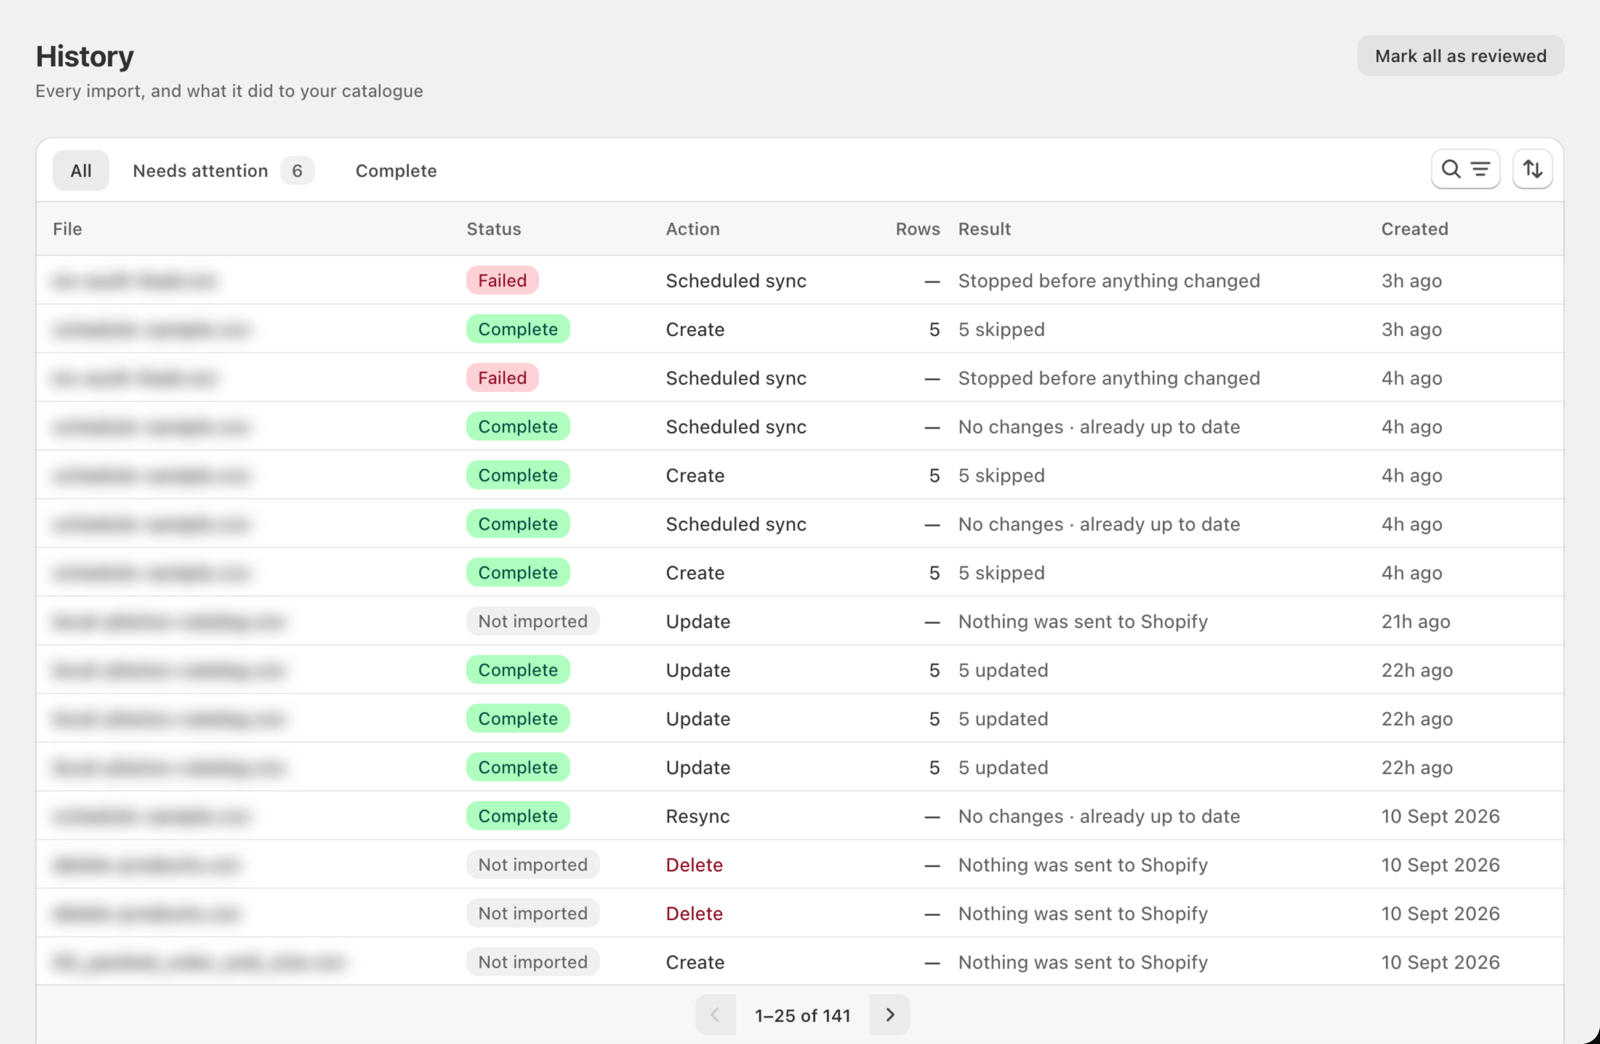The width and height of the screenshot is (1600, 1044).
Task: Click the Rows column header
Action: click(917, 229)
